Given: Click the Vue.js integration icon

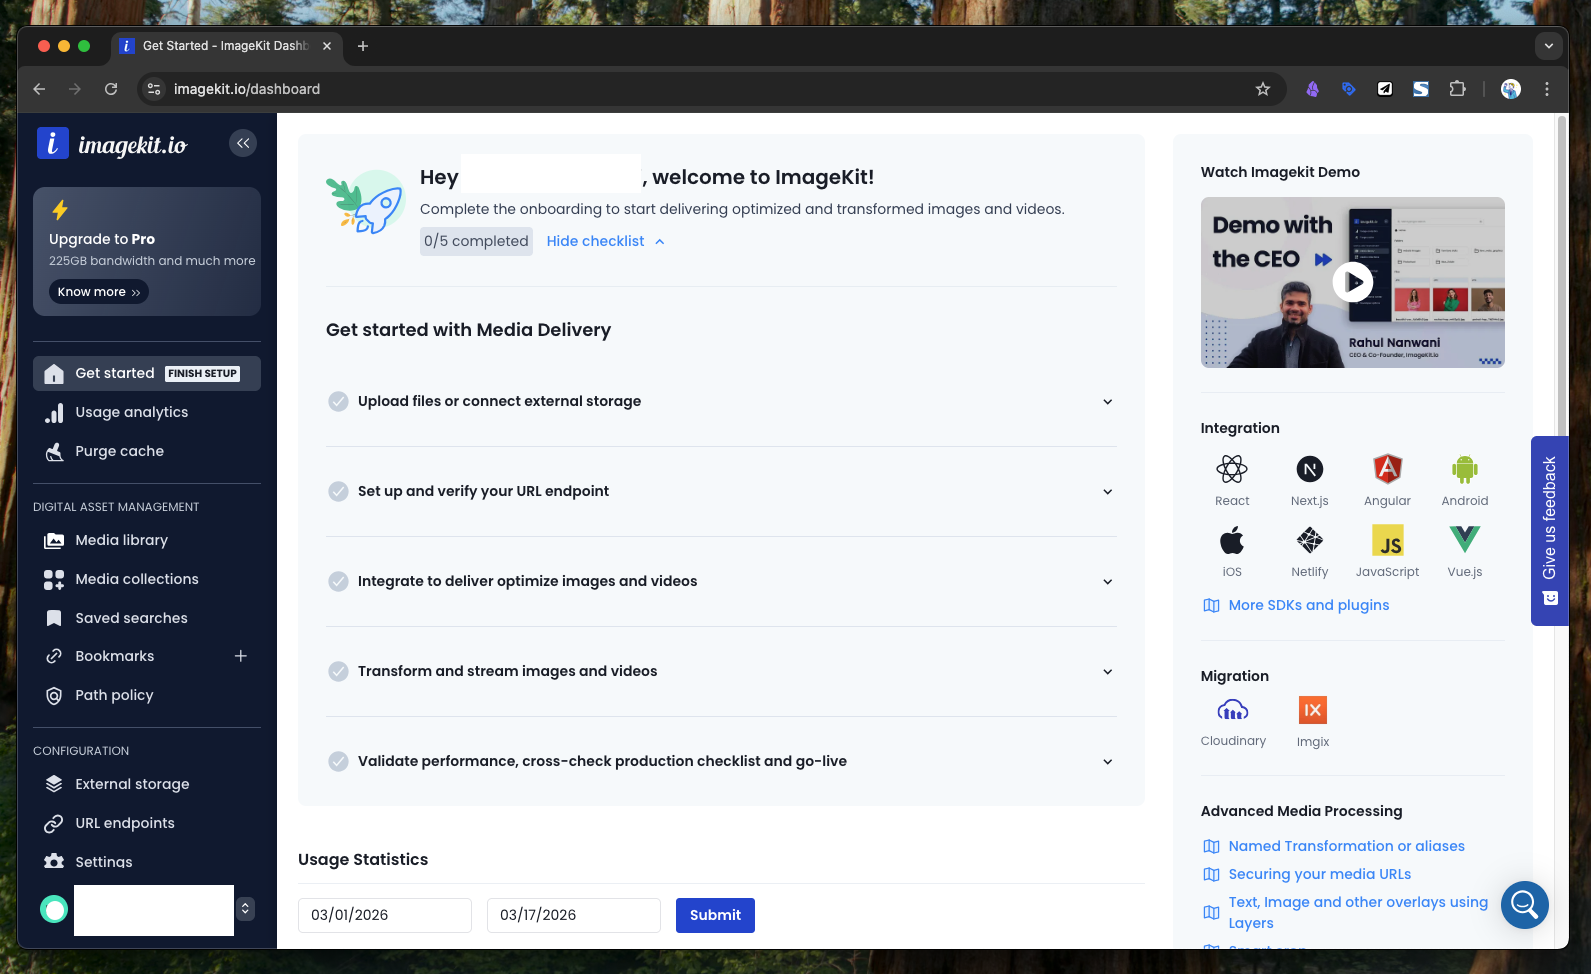Looking at the screenshot, I should tap(1464, 540).
